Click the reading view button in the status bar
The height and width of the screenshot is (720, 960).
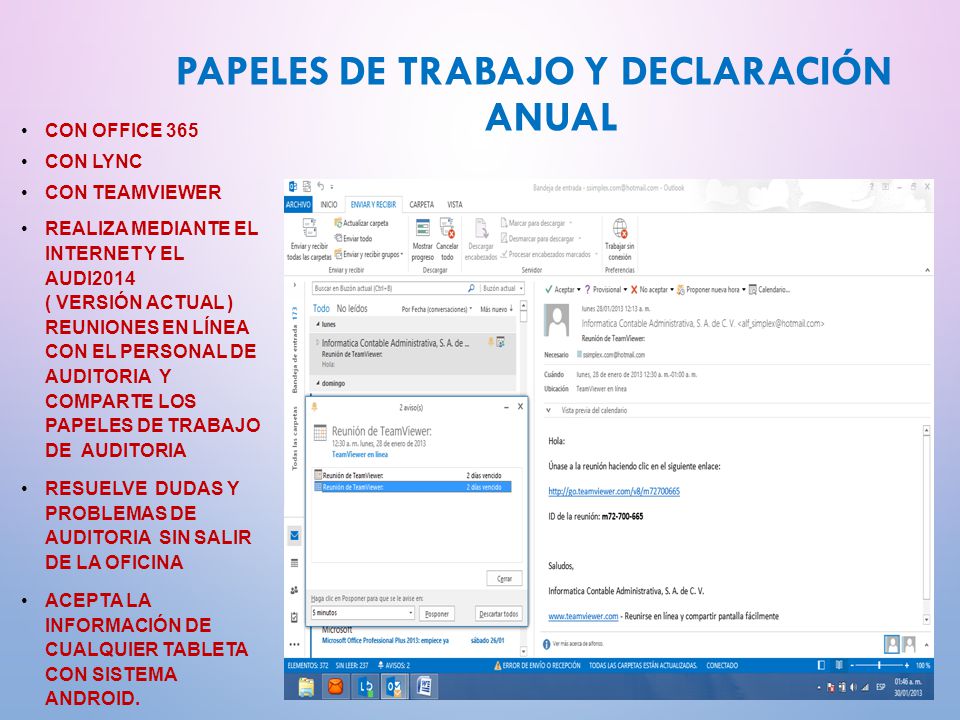coord(839,665)
